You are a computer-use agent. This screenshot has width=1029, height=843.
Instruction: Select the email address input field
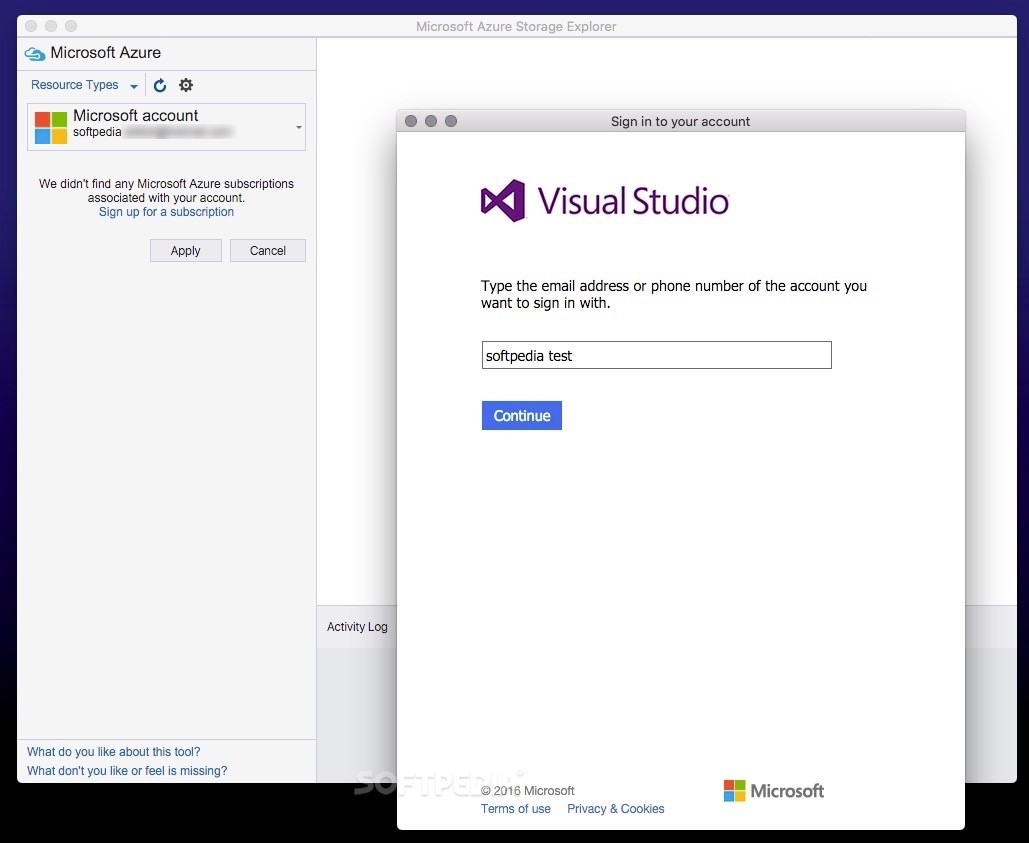pyautogui.click(x=656, y=355)
